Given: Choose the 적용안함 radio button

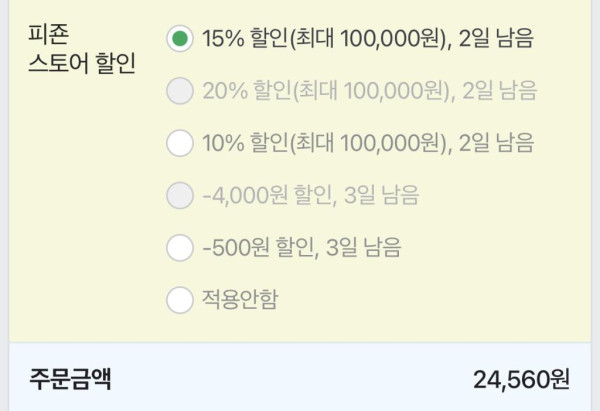Looking at the screenshot, I should click(180, 298).
